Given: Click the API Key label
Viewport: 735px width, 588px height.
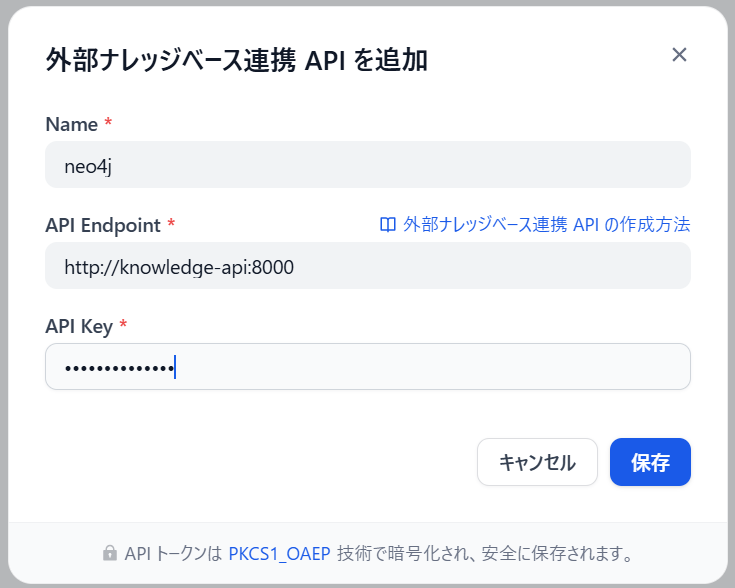Looking at the screenshot, I should pos(79,327).
